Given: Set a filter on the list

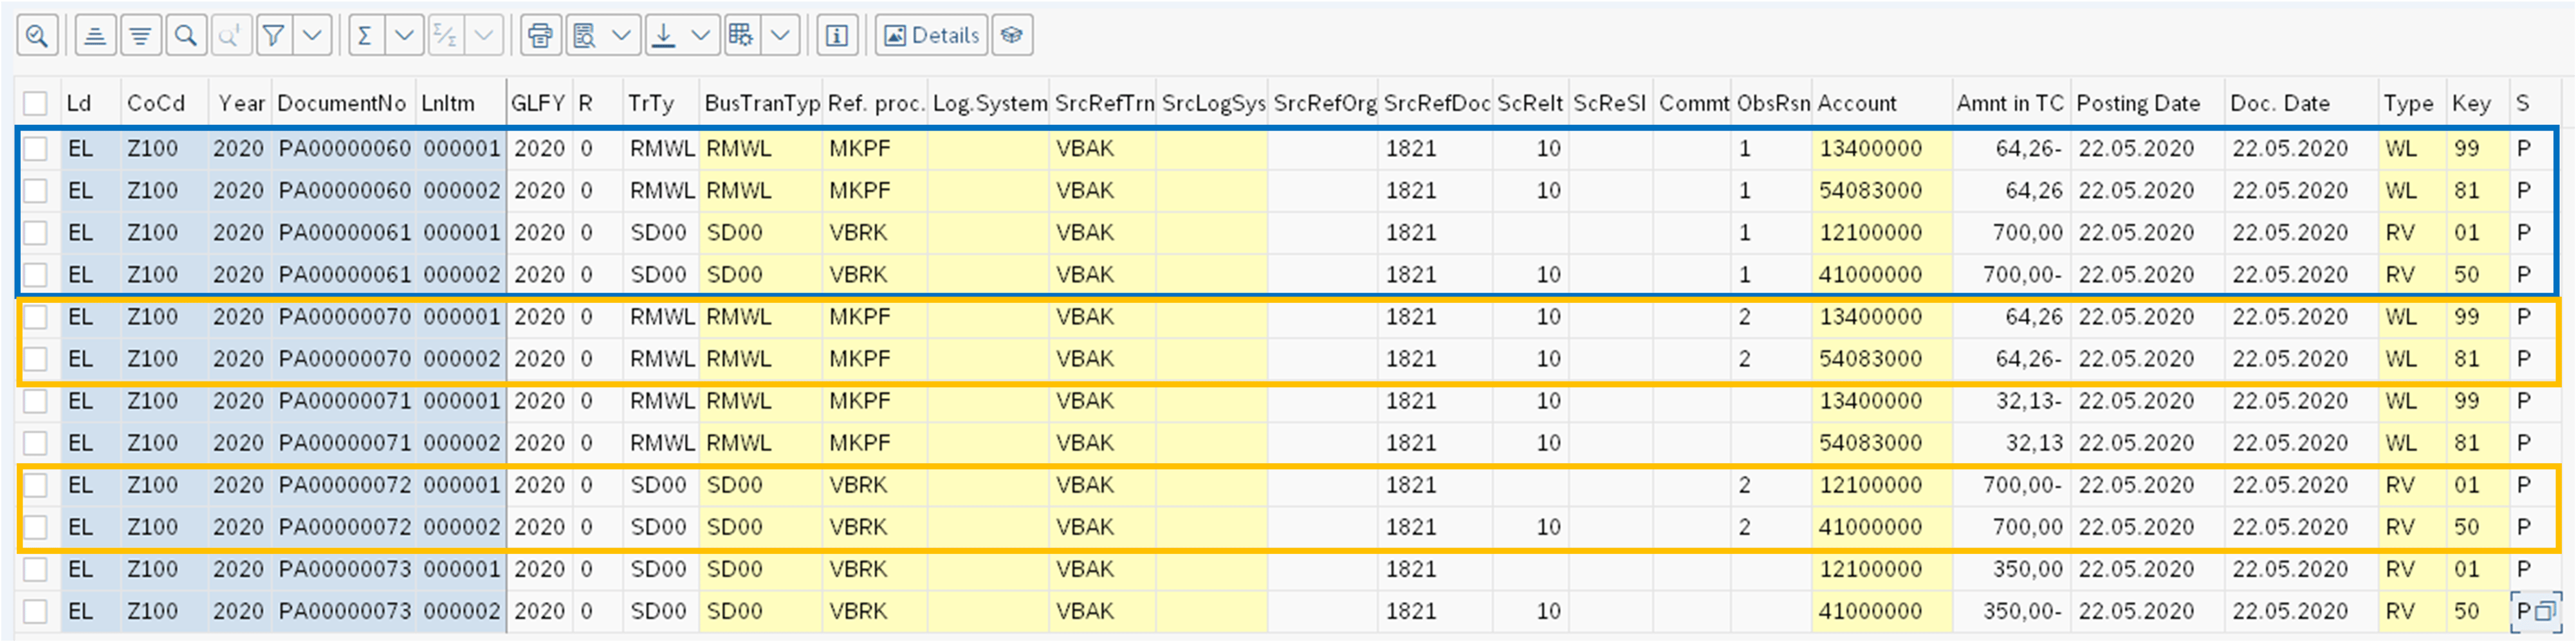Looking at the screenshot, I should (273, 34).
